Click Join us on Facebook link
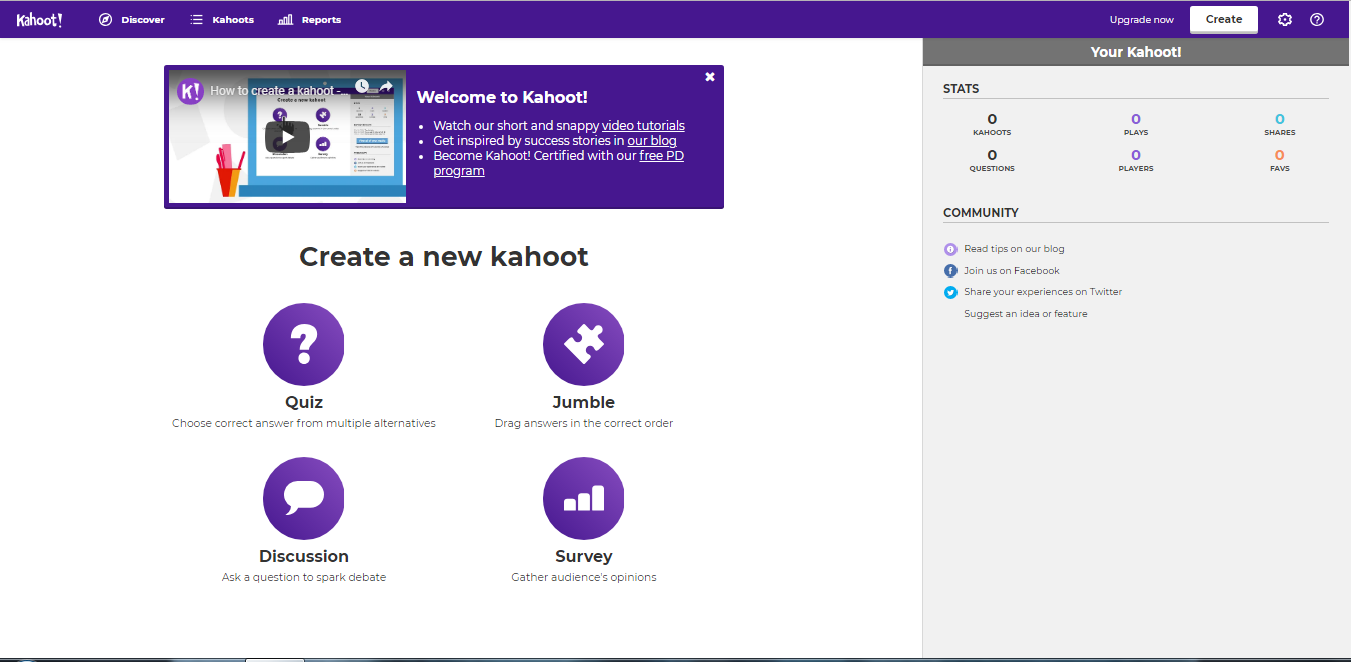The height and width of the screenshot is (662, 1351). (1011, 271)
